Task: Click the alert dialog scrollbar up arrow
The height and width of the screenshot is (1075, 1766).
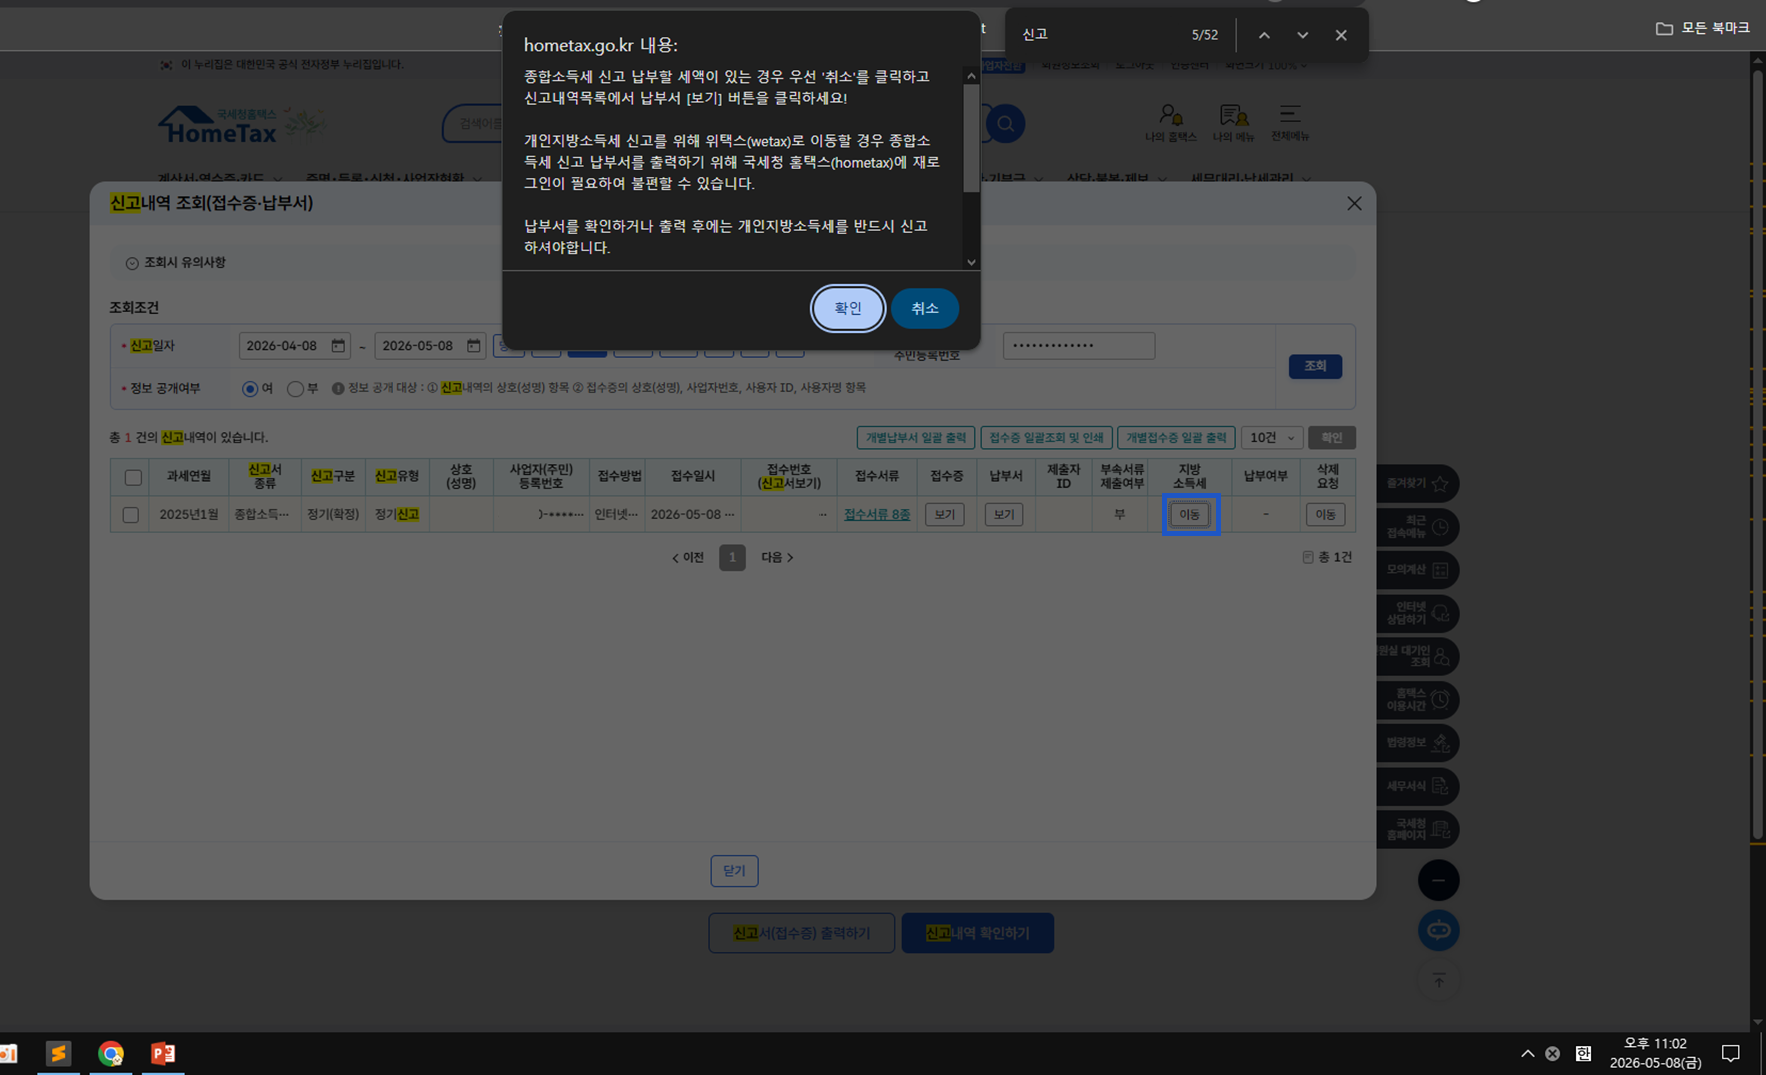Action: [x=971, y=76]
